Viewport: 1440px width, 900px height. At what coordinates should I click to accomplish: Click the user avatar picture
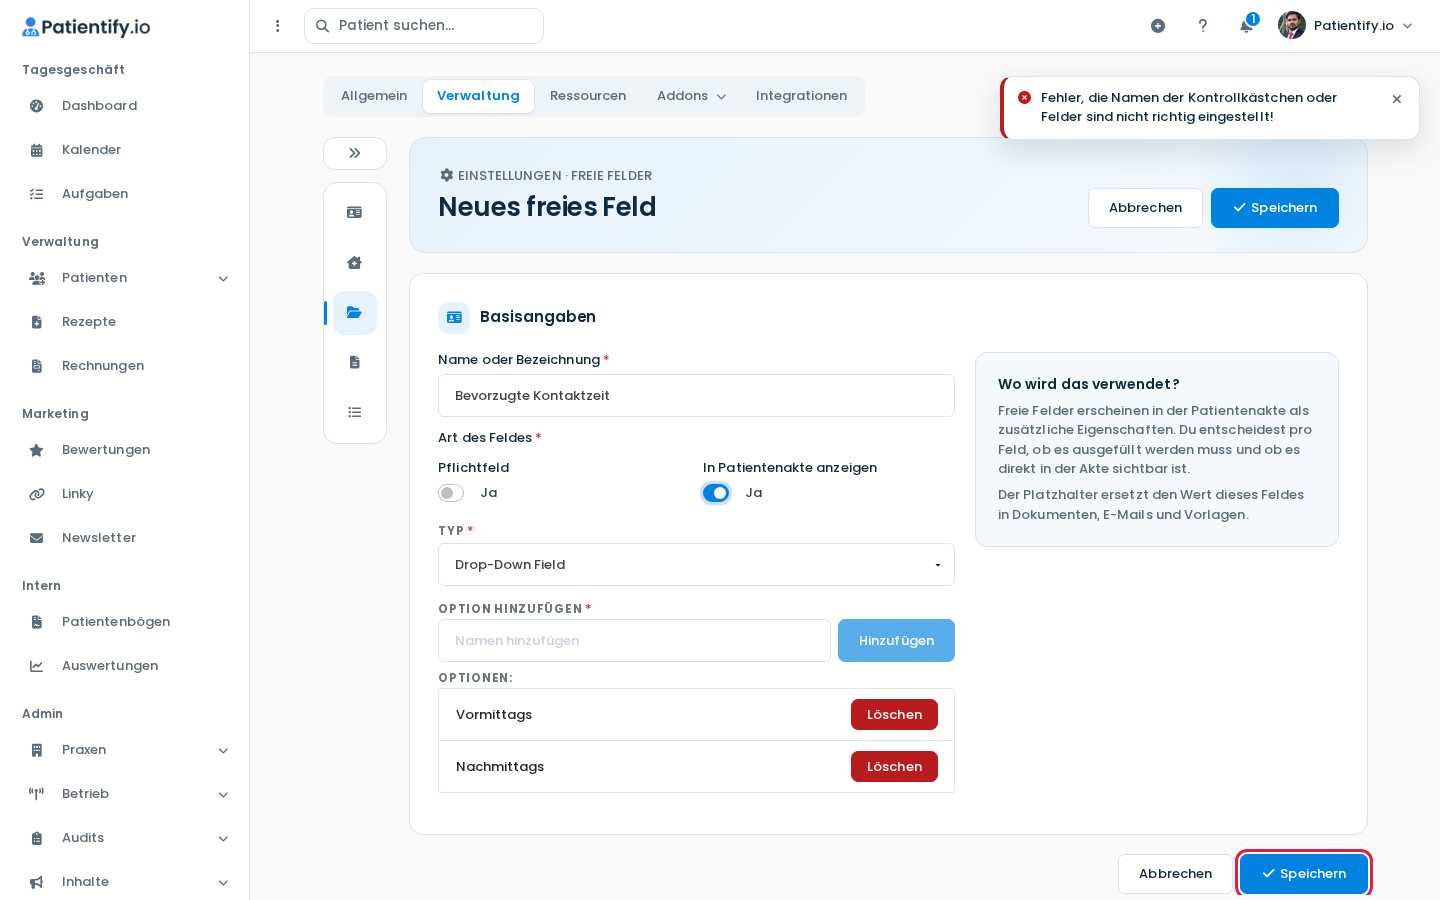pos(1292,25)
